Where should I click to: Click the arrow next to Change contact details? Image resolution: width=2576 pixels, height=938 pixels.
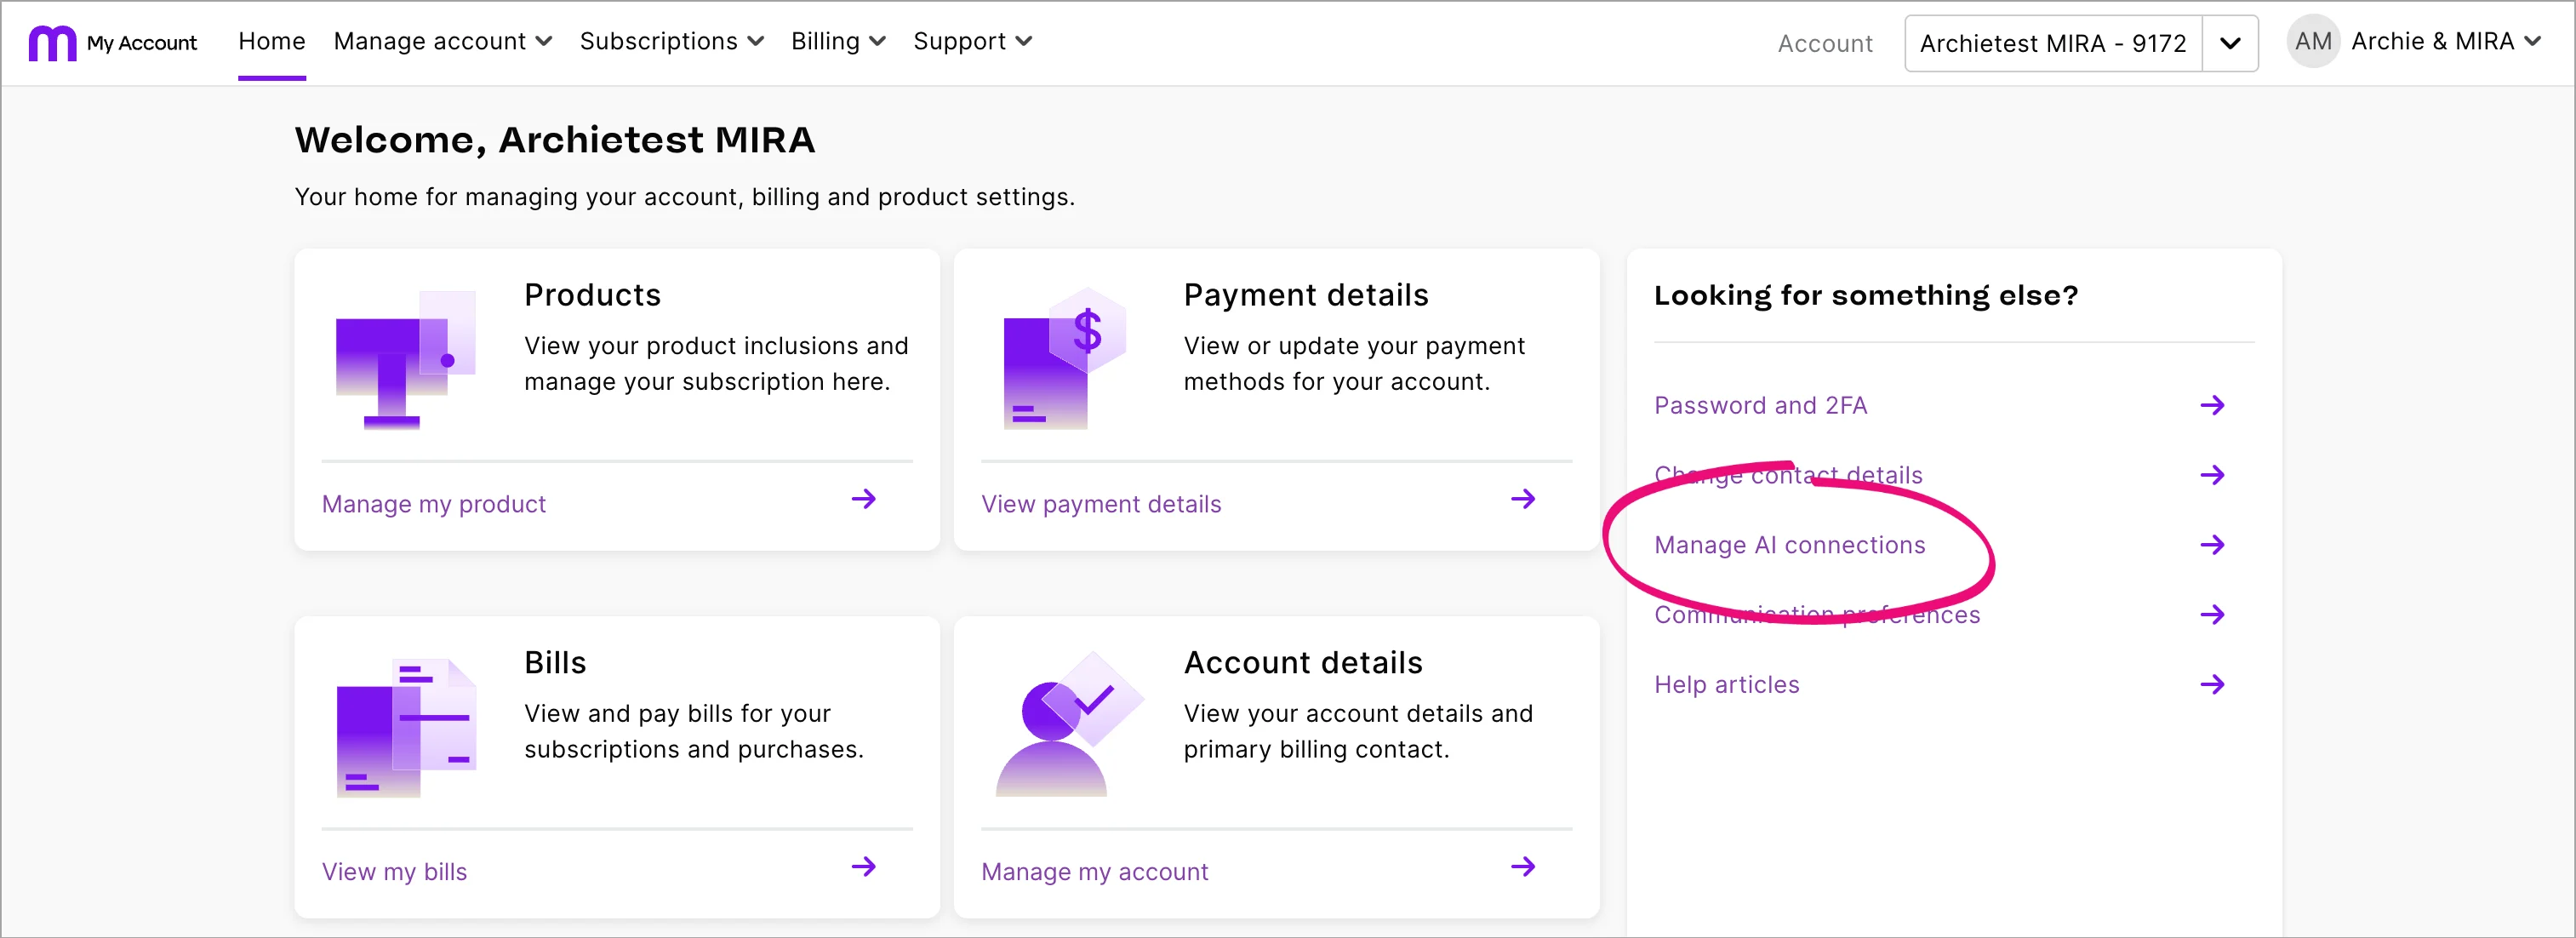2212,474
